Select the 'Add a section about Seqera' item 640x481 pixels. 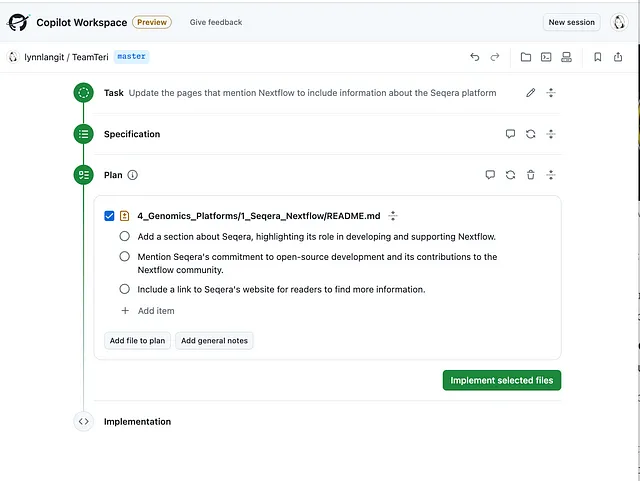point(124,236)
